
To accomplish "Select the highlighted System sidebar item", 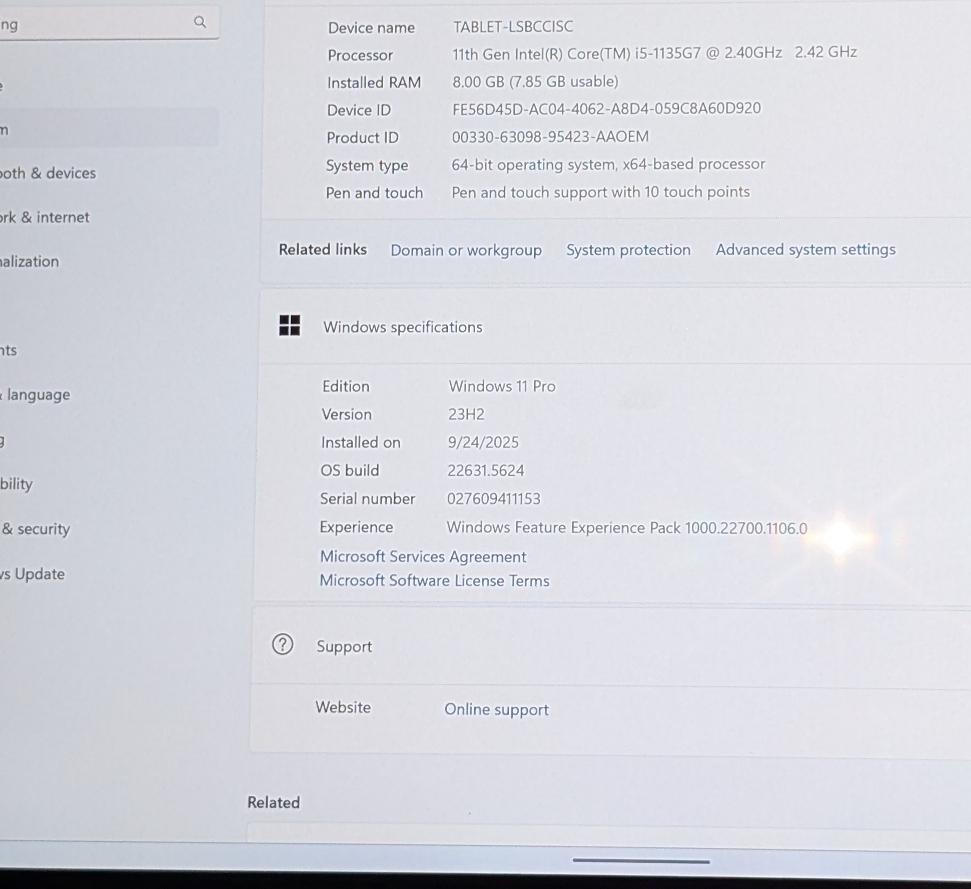I will (100, 129).
